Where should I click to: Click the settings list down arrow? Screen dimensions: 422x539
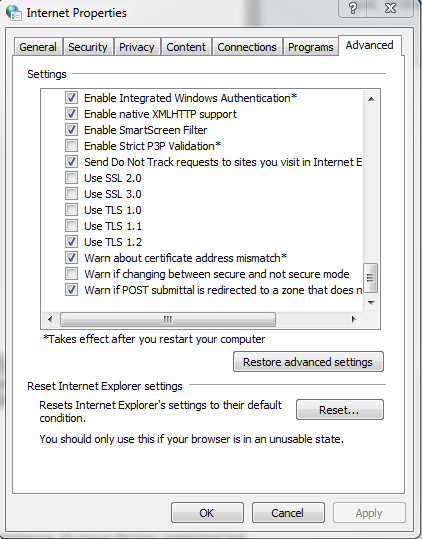(371, 302)
